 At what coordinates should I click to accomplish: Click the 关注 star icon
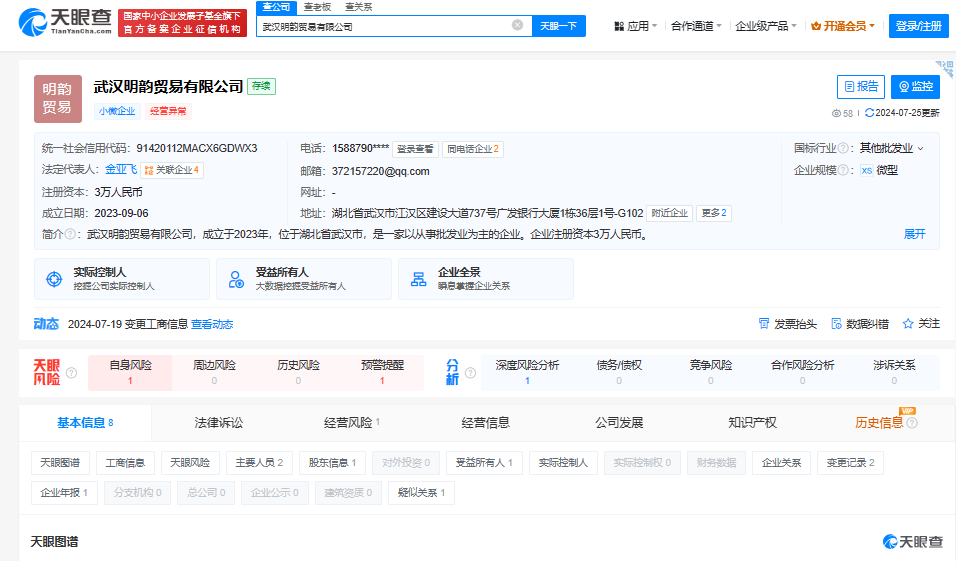coord(908,323)
